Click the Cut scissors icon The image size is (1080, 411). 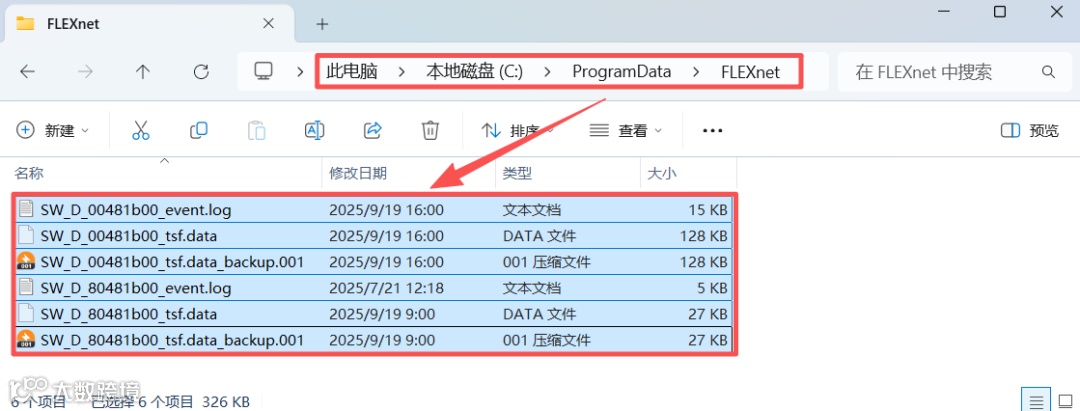(141, 130)
